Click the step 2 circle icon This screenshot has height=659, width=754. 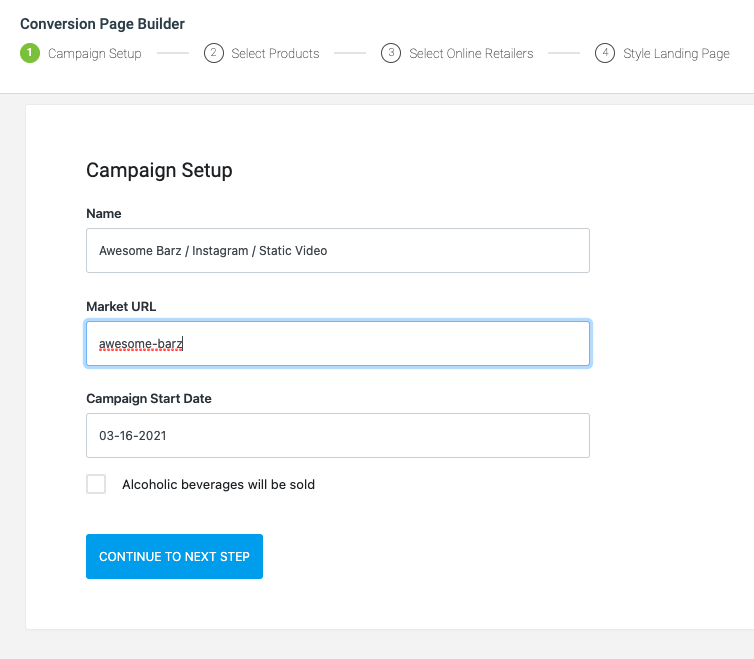214,53
